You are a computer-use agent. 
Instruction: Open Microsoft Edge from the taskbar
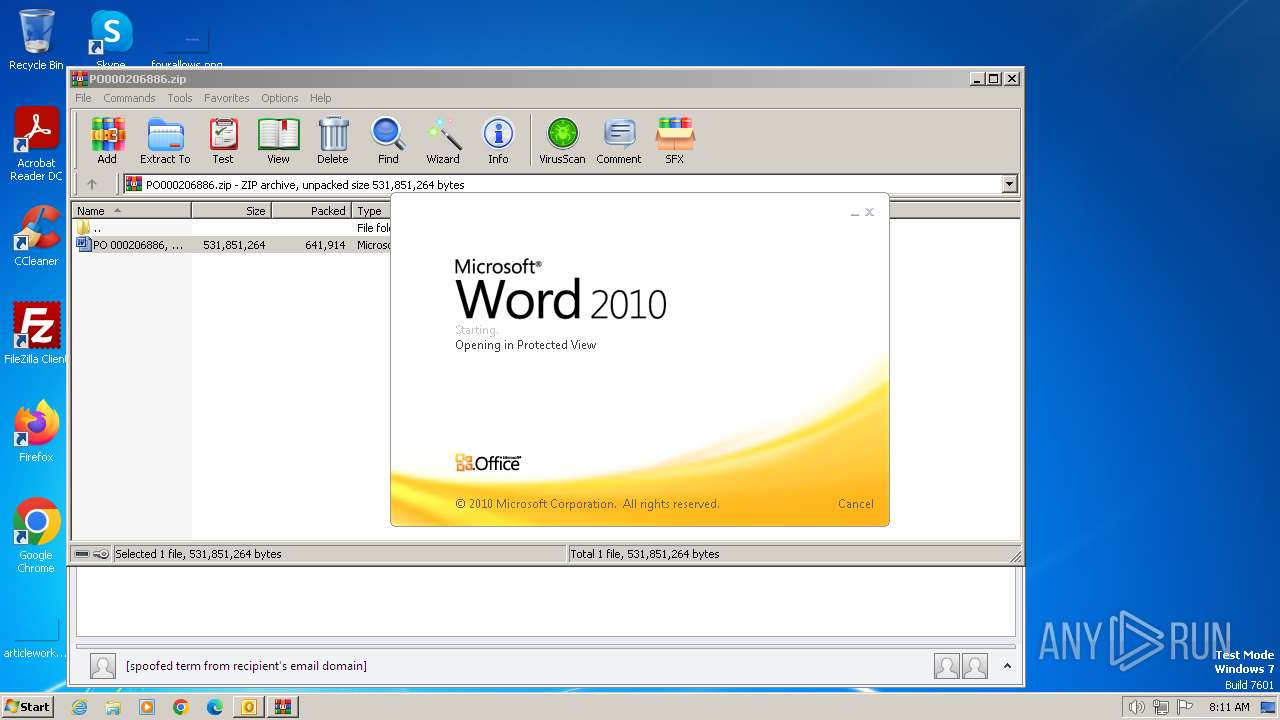[215, 707]
